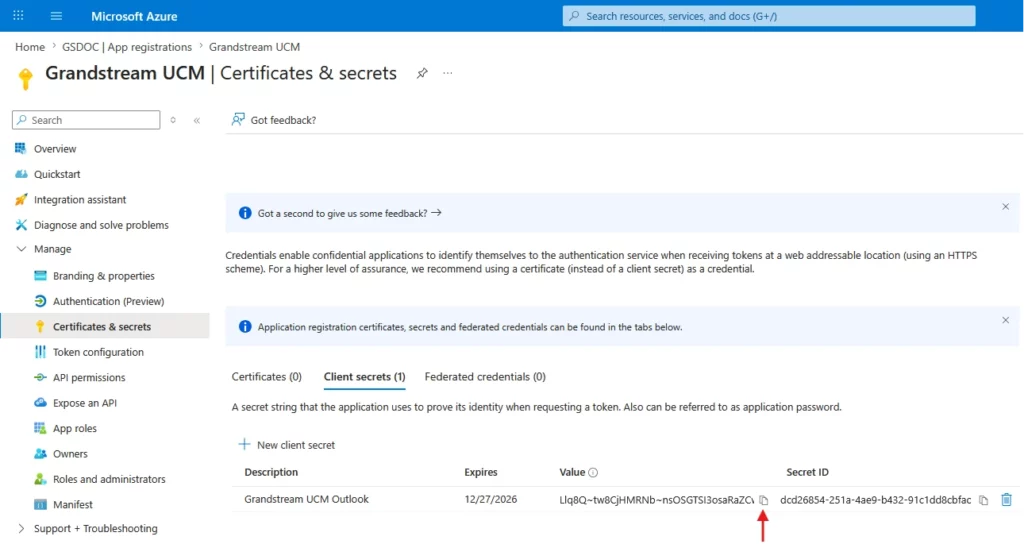The width and height of the screenshot is (1024, 548).
Task: Open the Azure apps grid launcher
Action: (18, 15)
